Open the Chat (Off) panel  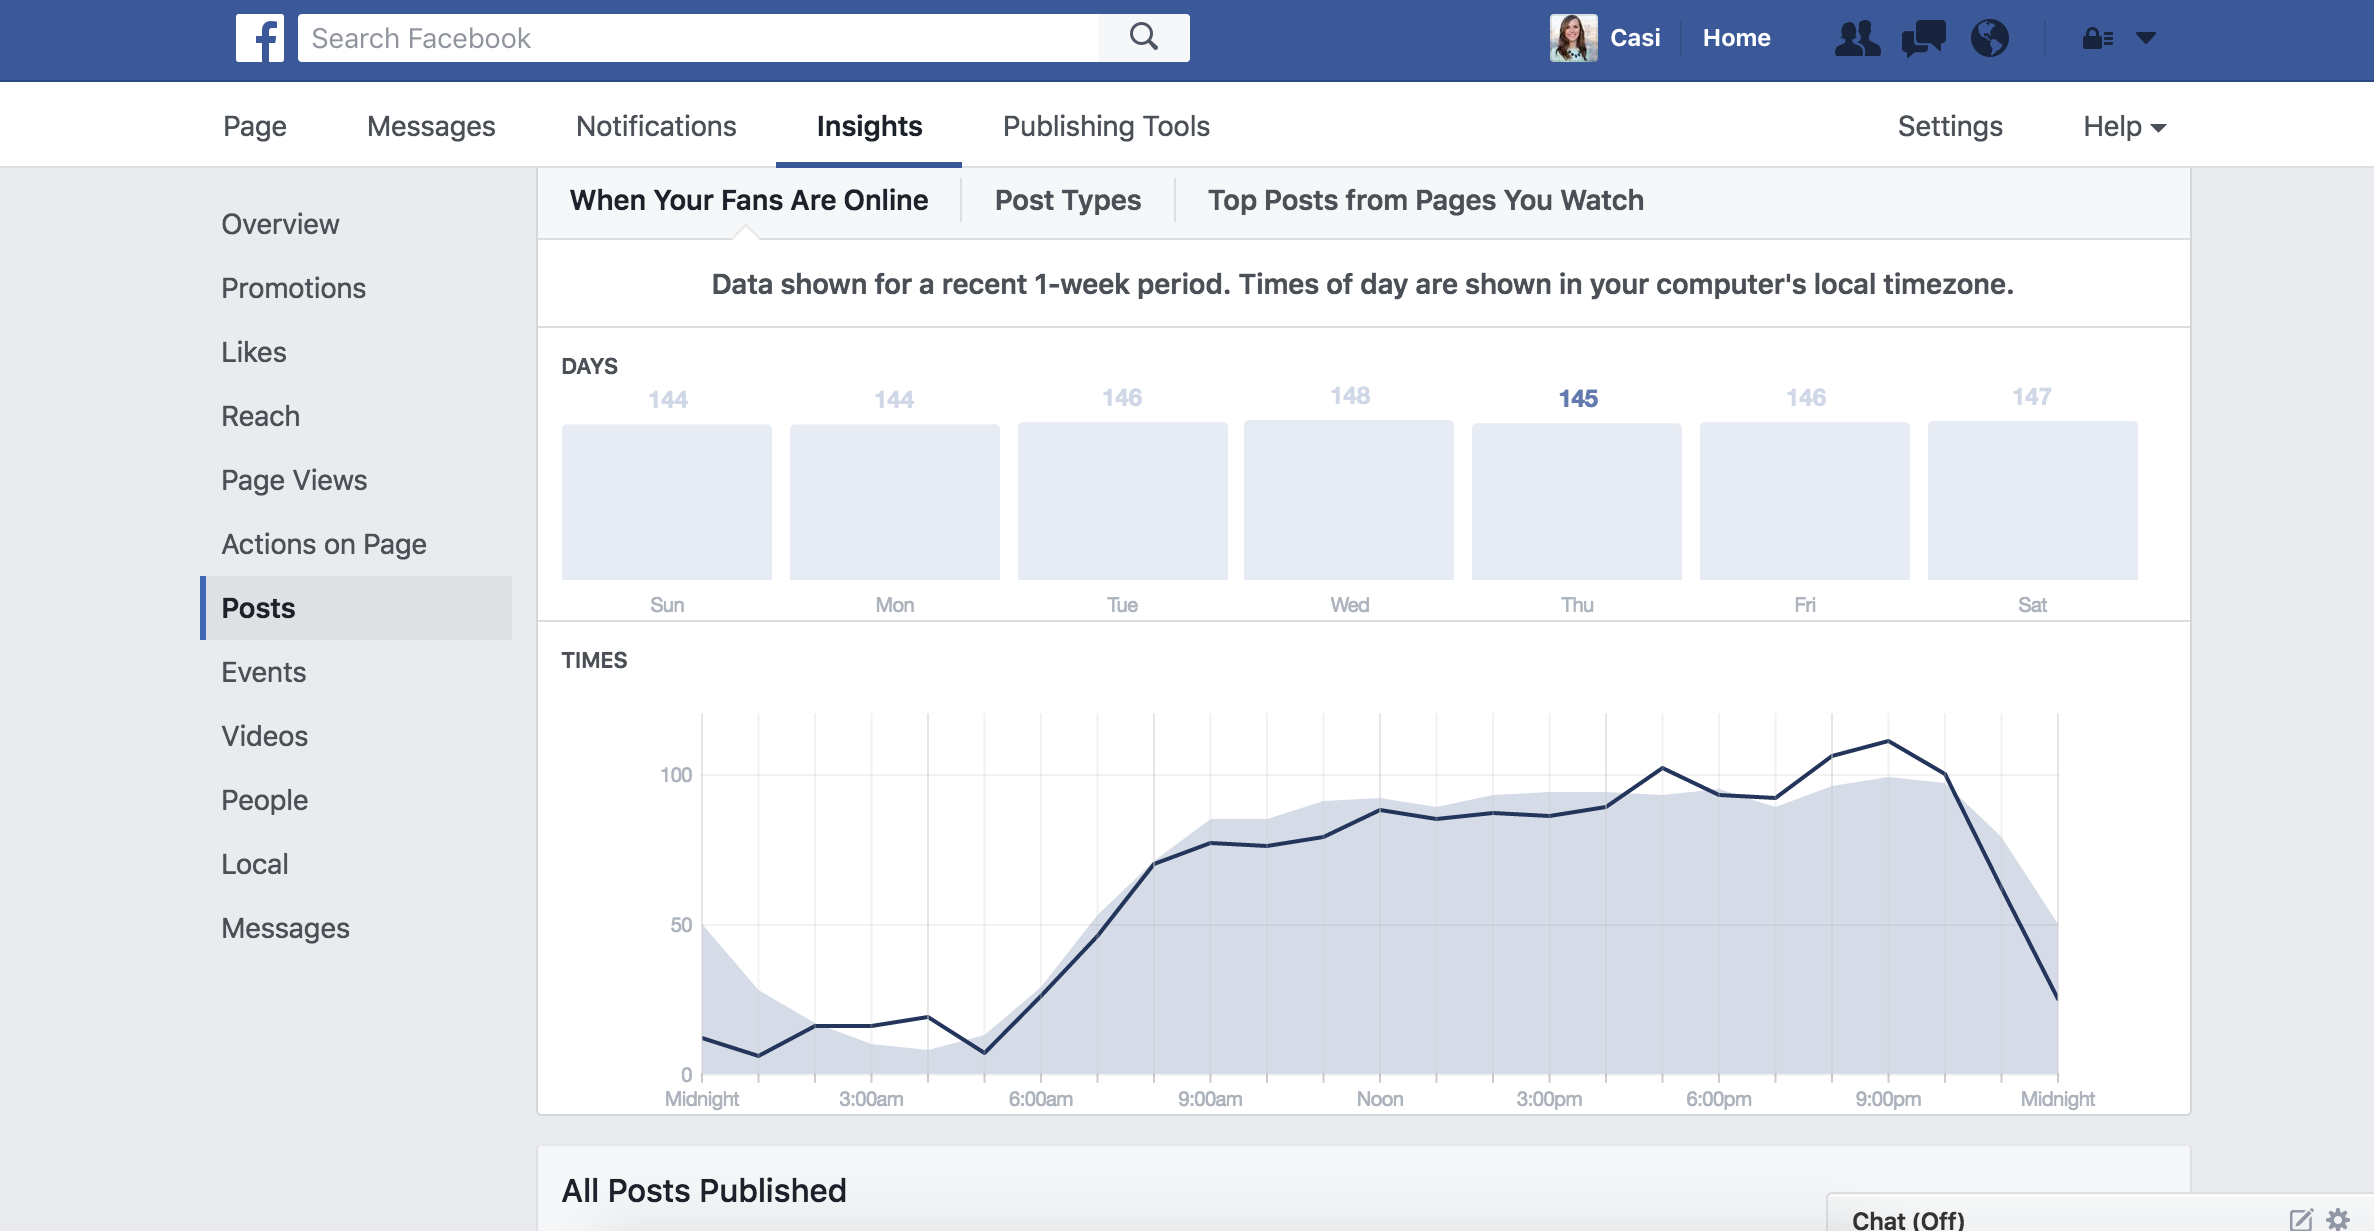tap(1908, 1219)
